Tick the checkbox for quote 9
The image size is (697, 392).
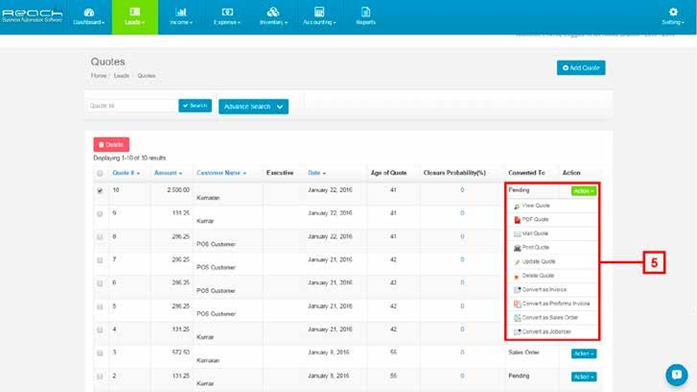100,214
